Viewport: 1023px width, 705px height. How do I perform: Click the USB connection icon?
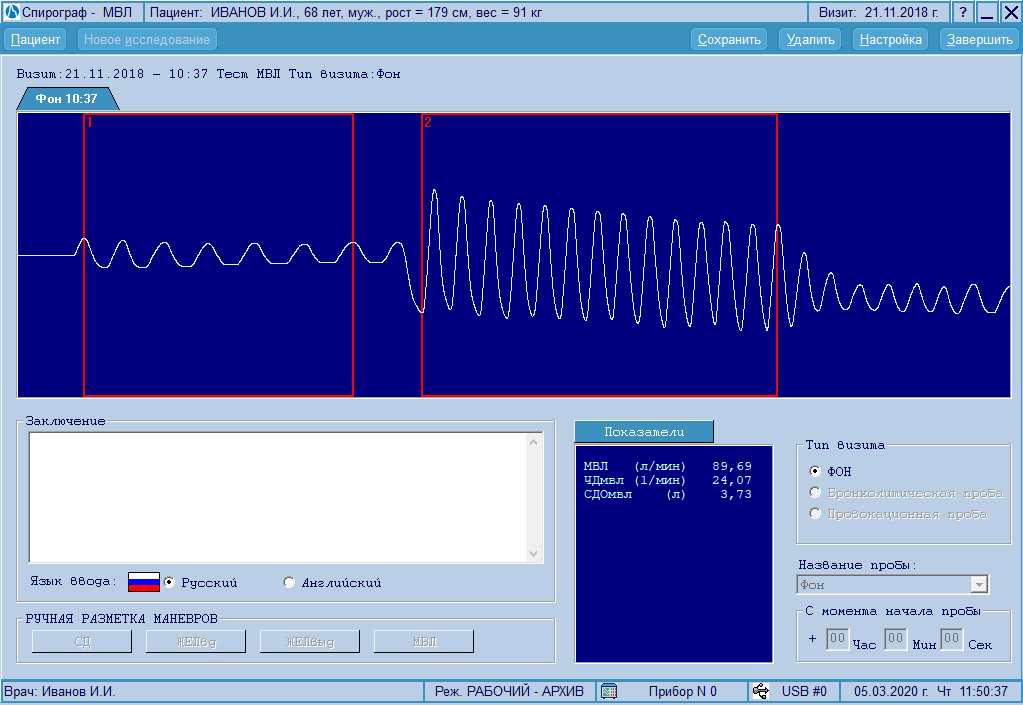click(x=761, y=691)
